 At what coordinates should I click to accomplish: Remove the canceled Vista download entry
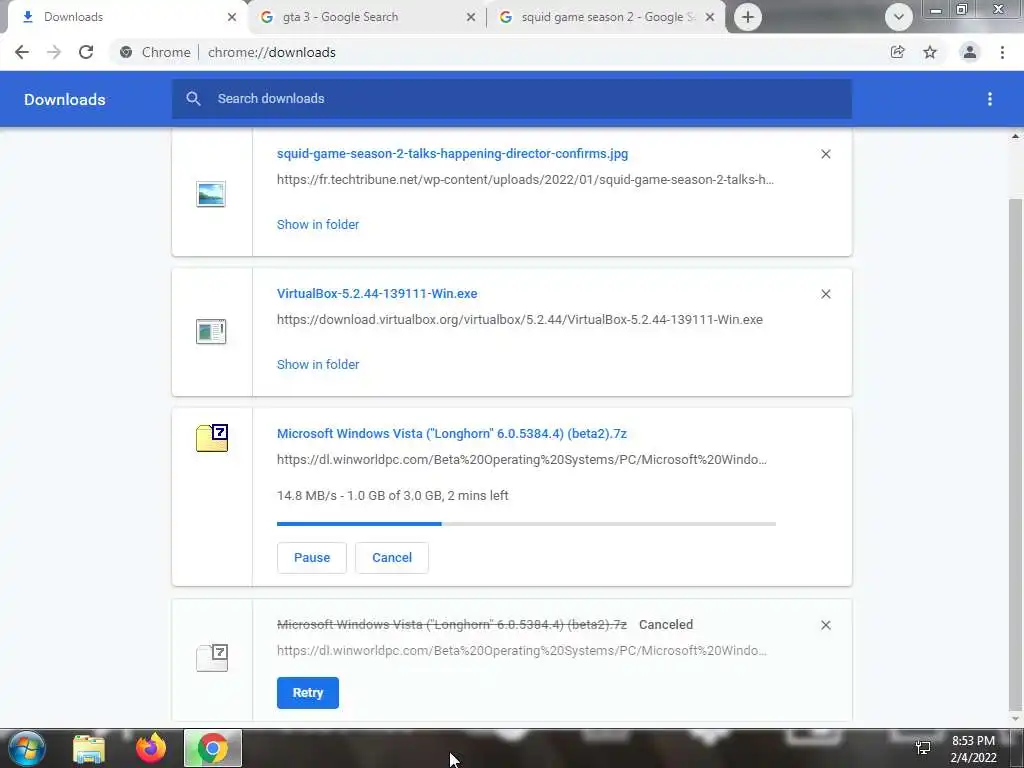[x=825, y=625]
